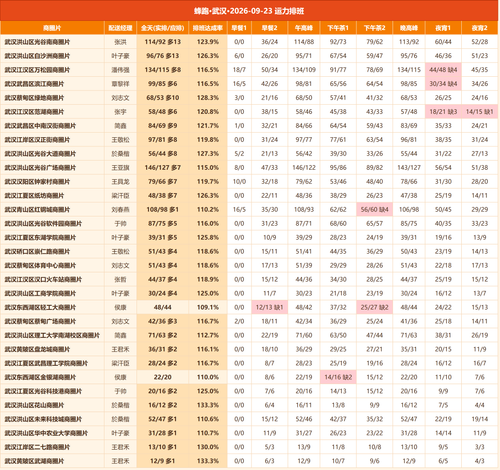Viewport: 500px width, 470px height.
Task: Click the 下午茶2 column header
Action: [374, 28]
